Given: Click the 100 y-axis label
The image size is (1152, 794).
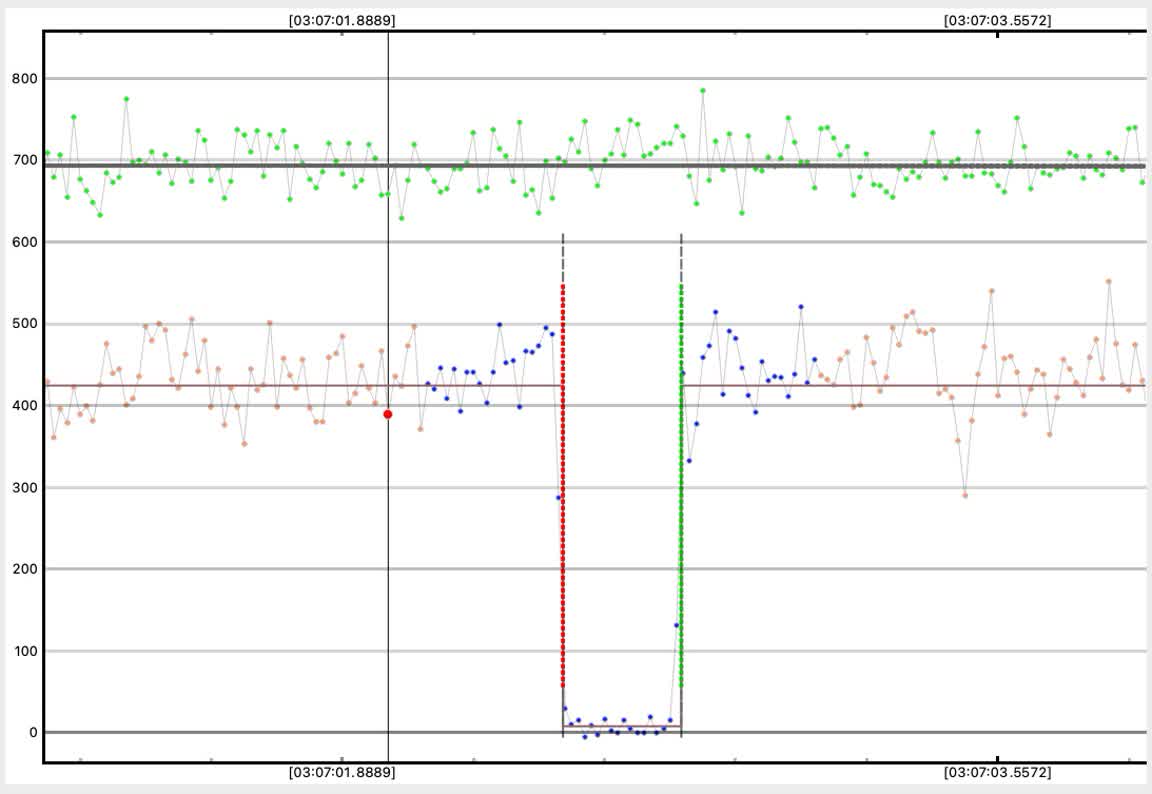Looking at the screenshot, I should tap(20, 651).
